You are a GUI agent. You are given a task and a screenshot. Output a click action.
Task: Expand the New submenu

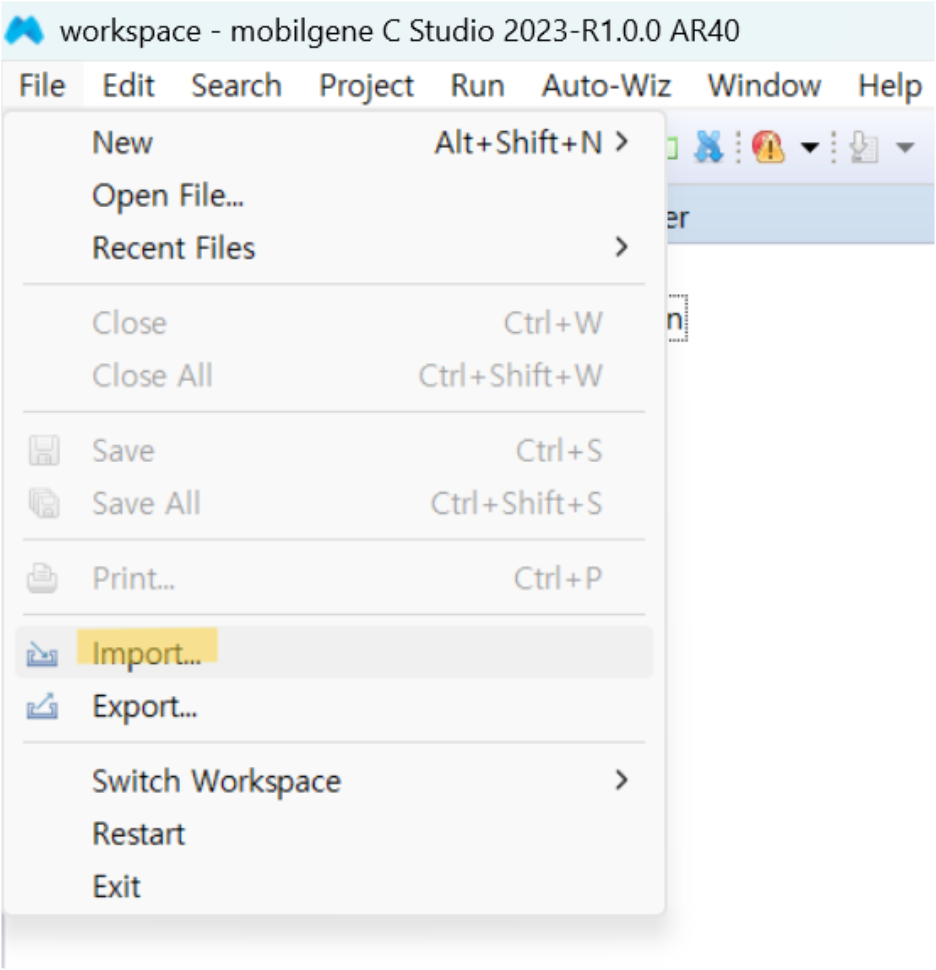tap(334, 142)
